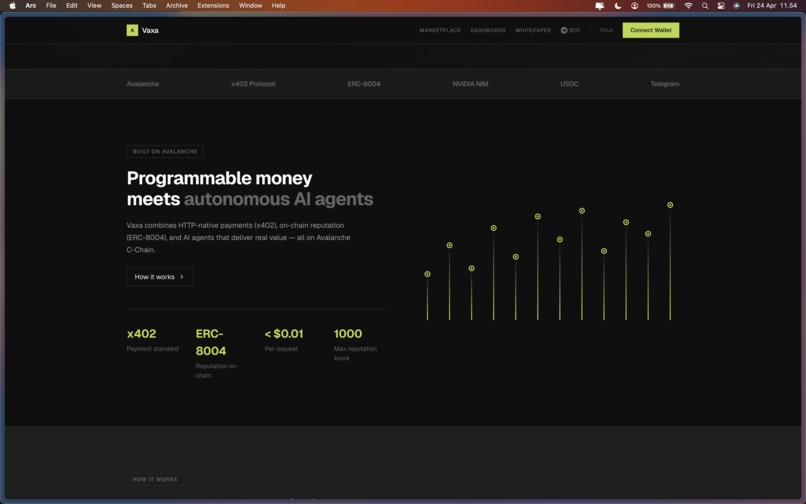Viewport: 806px width, 504px height.
Task: Open the Wi-Fi menu
Action: 688,6
